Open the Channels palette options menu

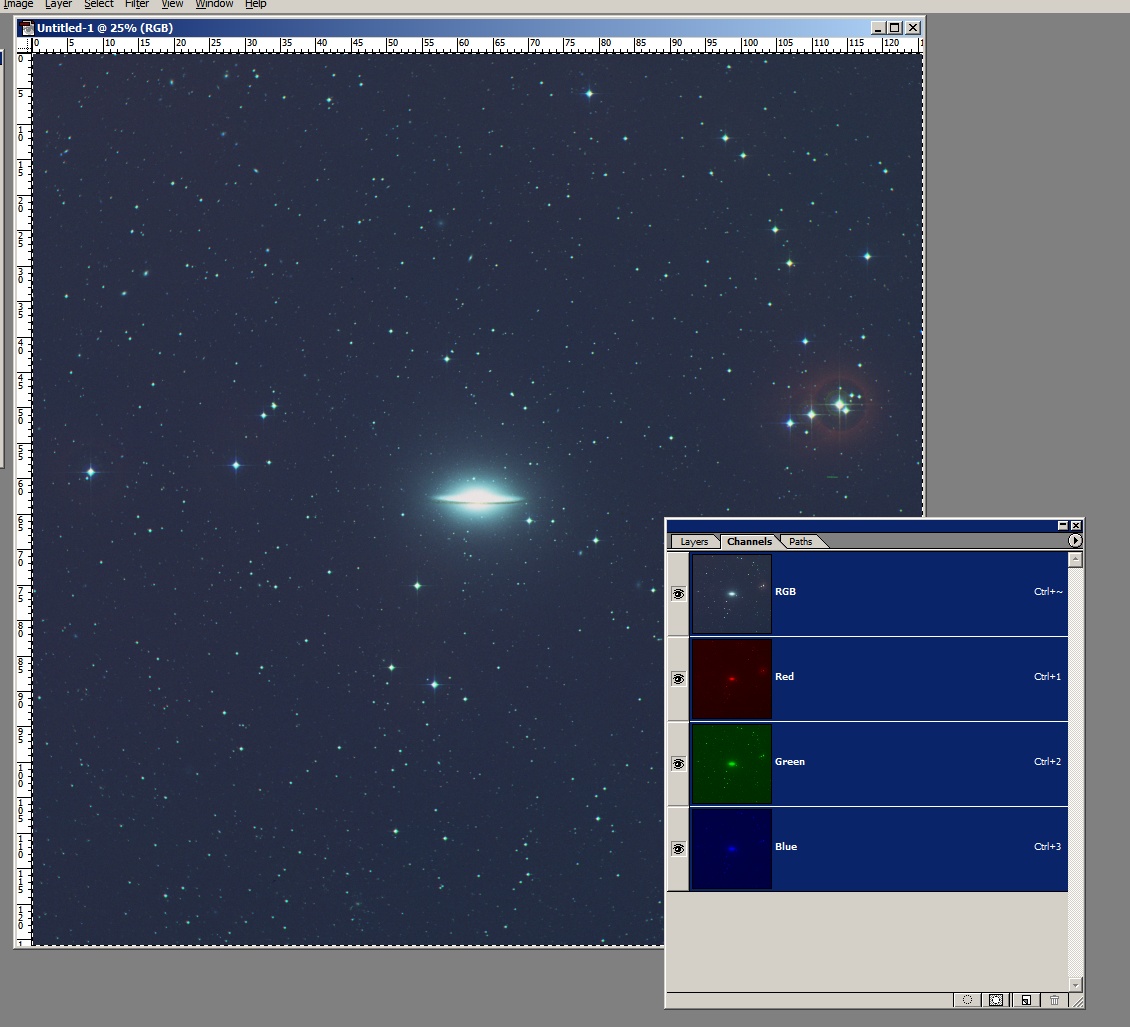(x=1075, y=541)
